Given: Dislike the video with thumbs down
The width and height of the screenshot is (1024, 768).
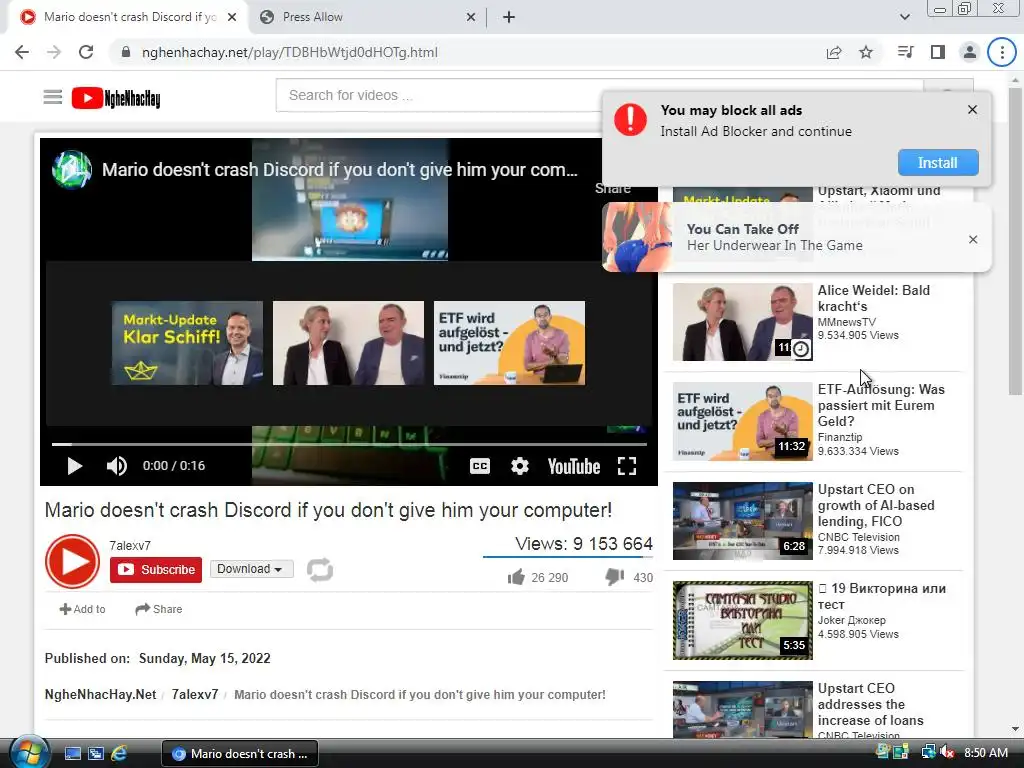Looking at the screenshot, I should [615, 577].
